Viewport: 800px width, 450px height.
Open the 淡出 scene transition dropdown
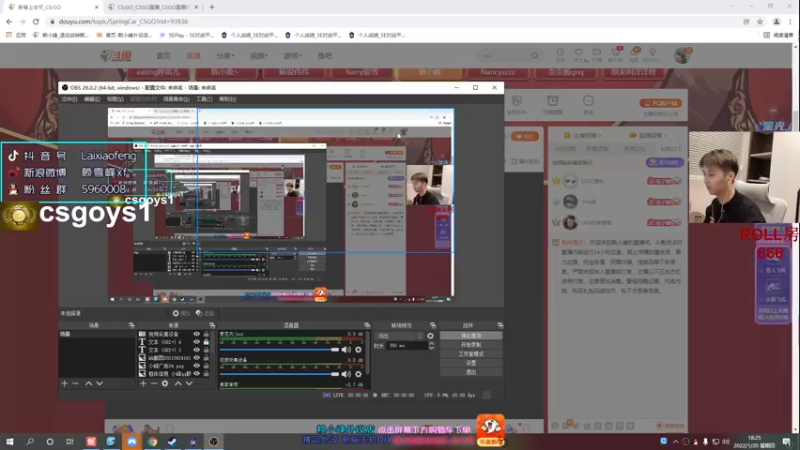[399, 336]
